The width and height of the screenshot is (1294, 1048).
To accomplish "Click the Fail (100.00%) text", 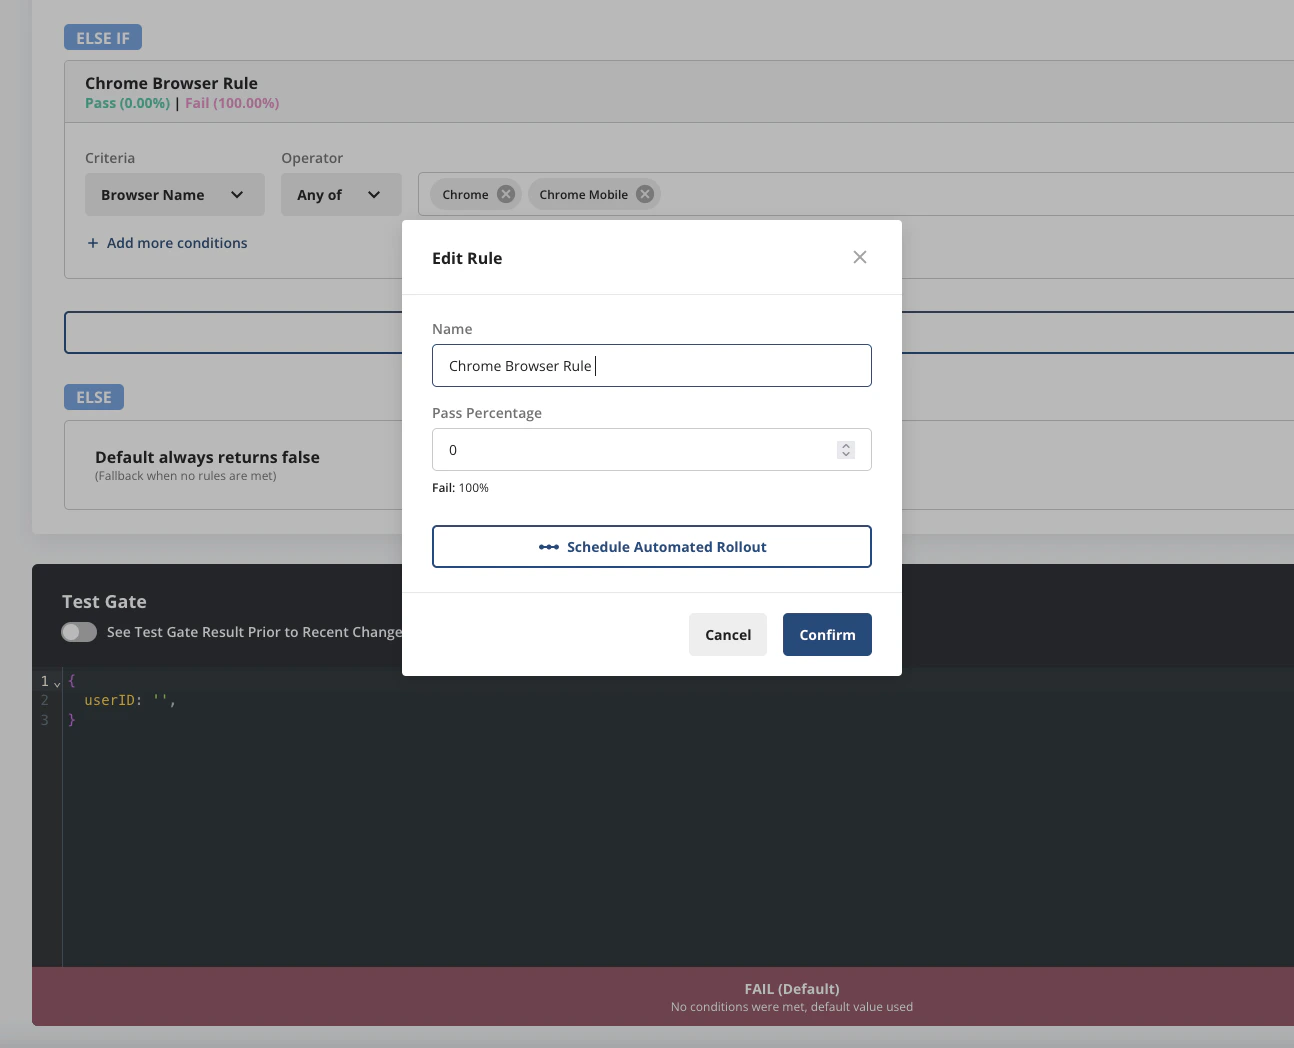I will pyautogui.click(x=232, y=103).
